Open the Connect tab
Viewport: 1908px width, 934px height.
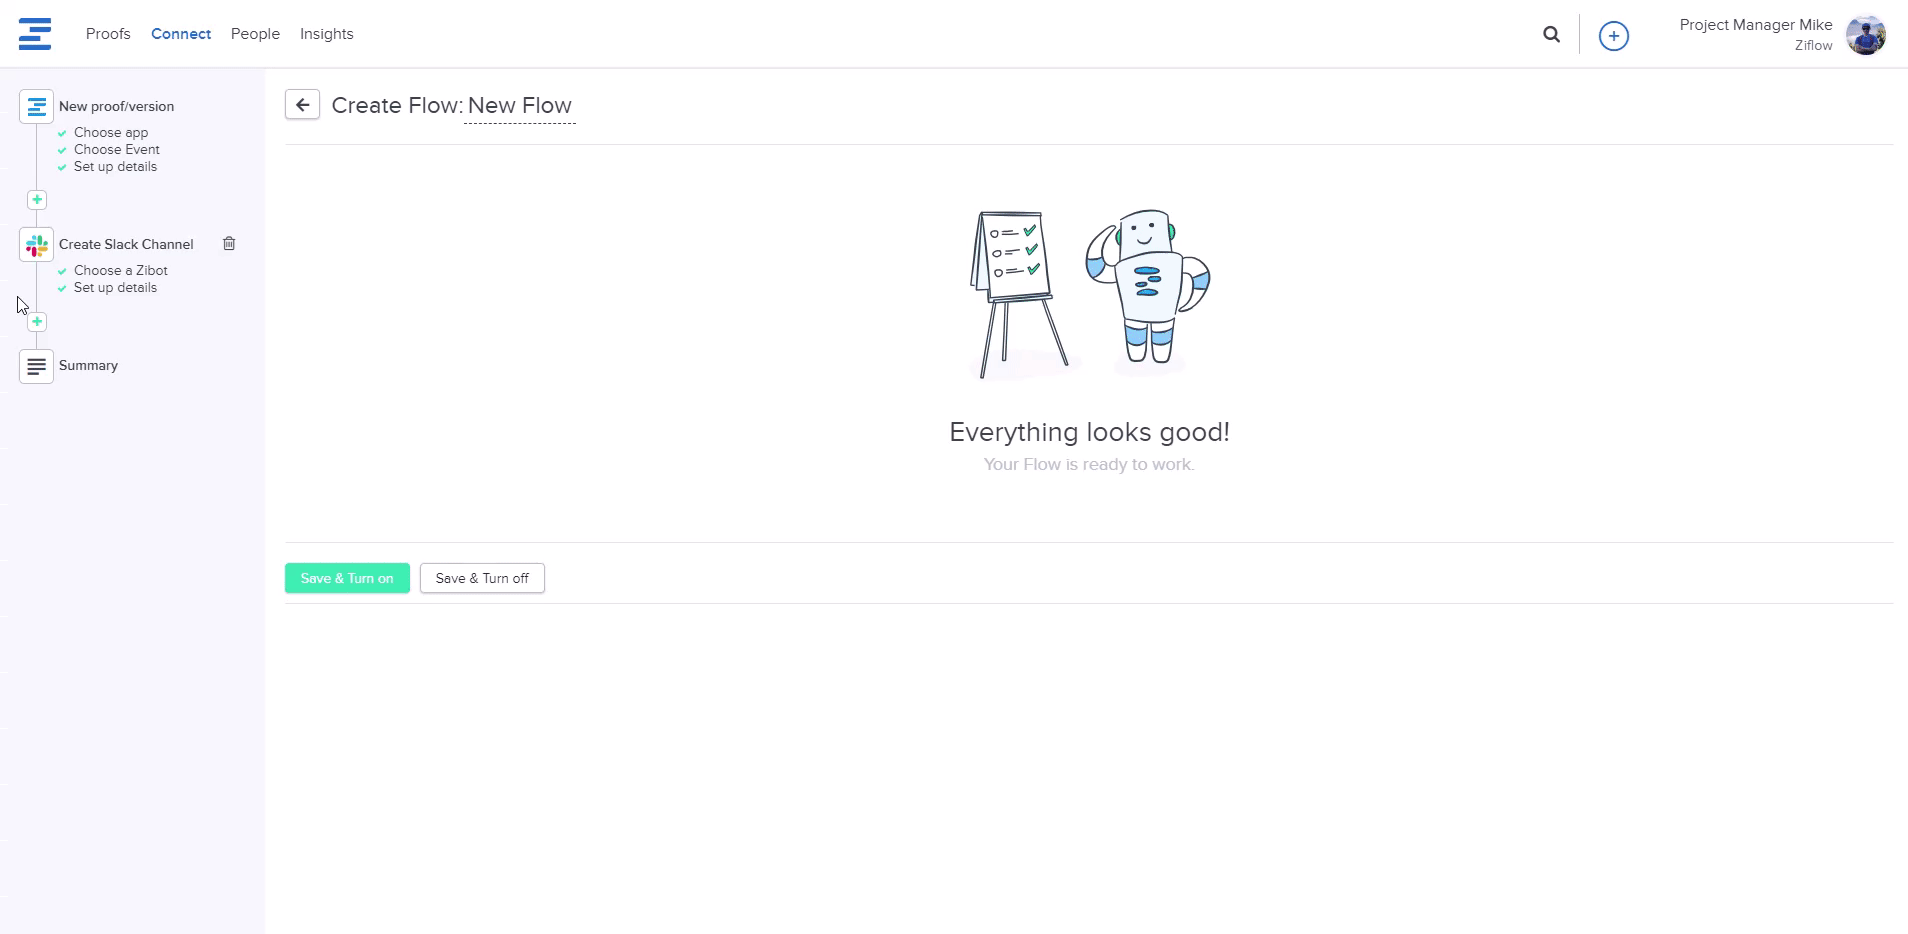[181, 34]
